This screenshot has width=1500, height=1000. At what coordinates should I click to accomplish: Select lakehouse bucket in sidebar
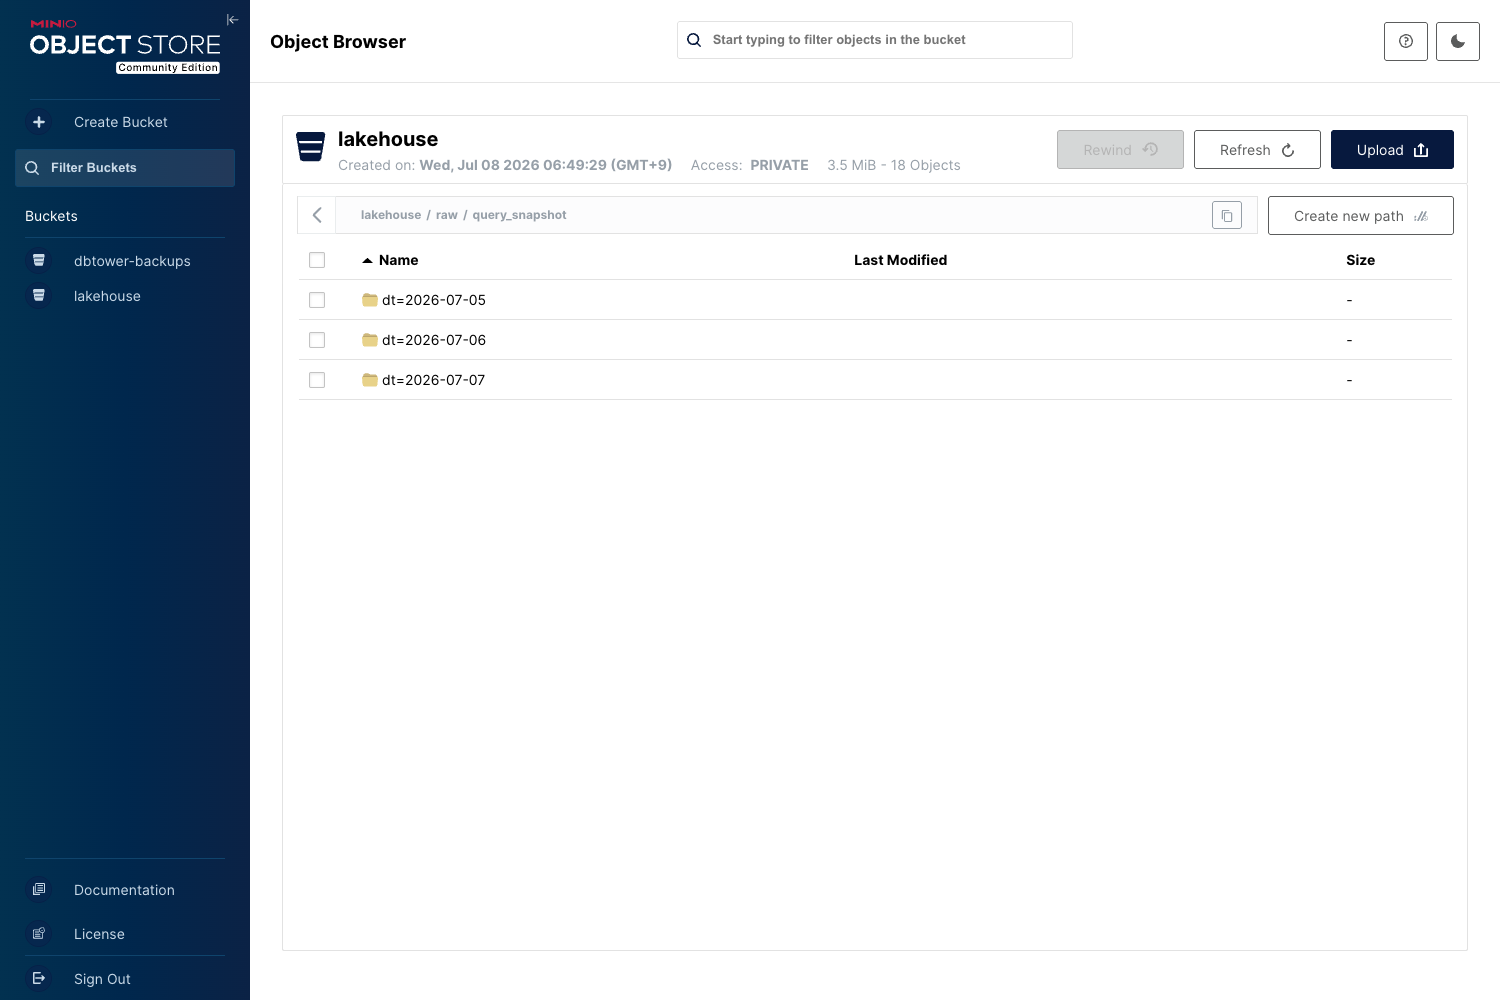coord(107,296)
